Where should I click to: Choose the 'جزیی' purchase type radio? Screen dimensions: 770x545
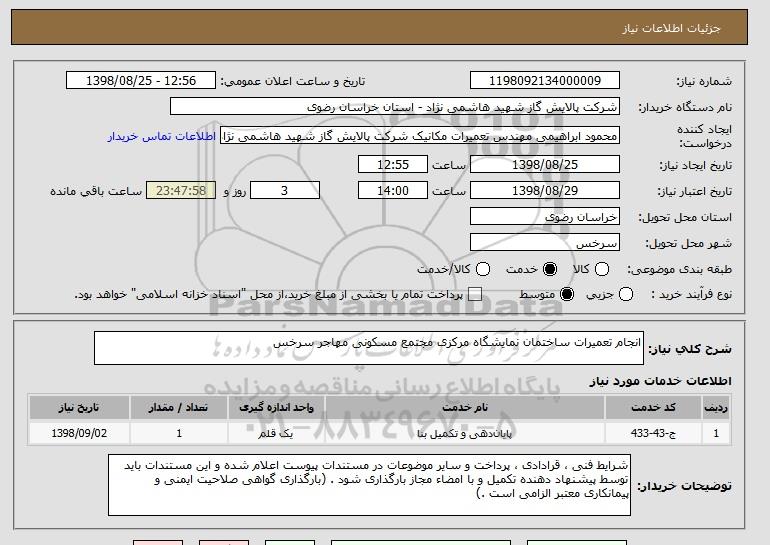tap(626, 294)
